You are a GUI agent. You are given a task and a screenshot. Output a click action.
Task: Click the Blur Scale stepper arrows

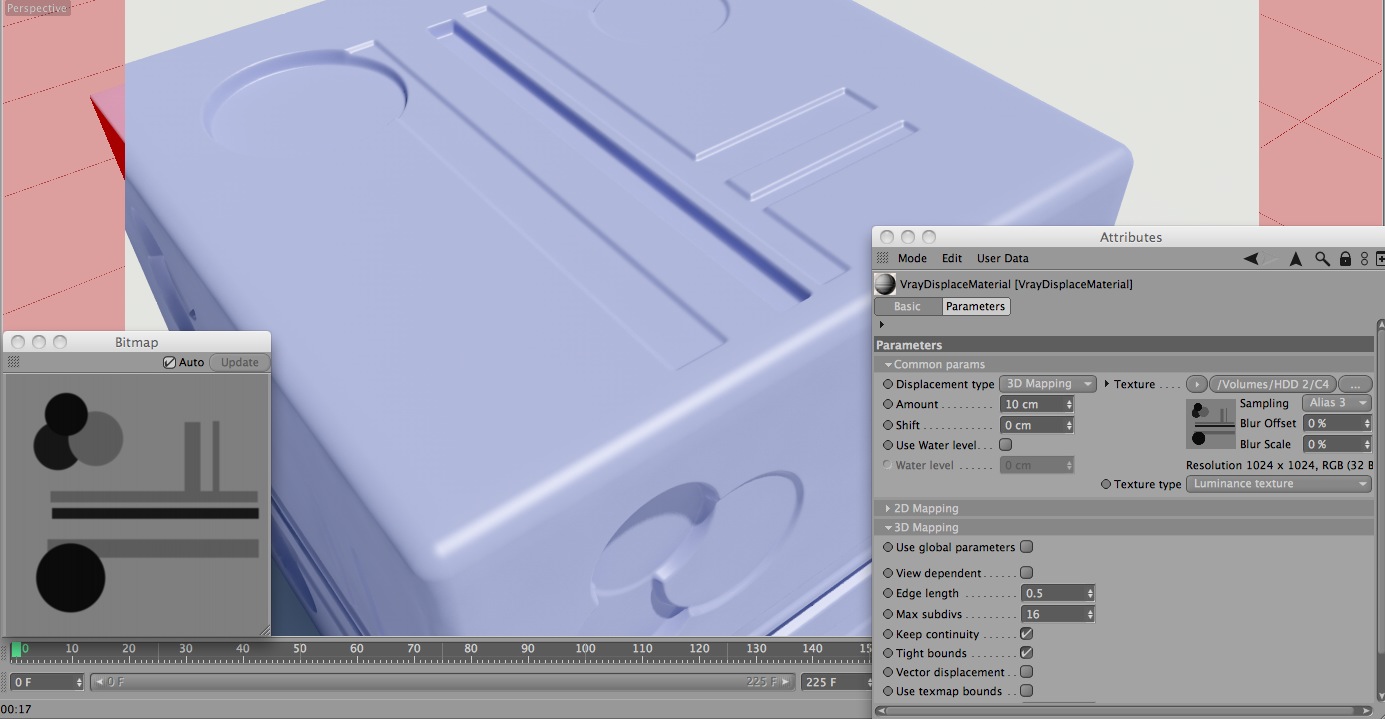(x=1367, y=444)
